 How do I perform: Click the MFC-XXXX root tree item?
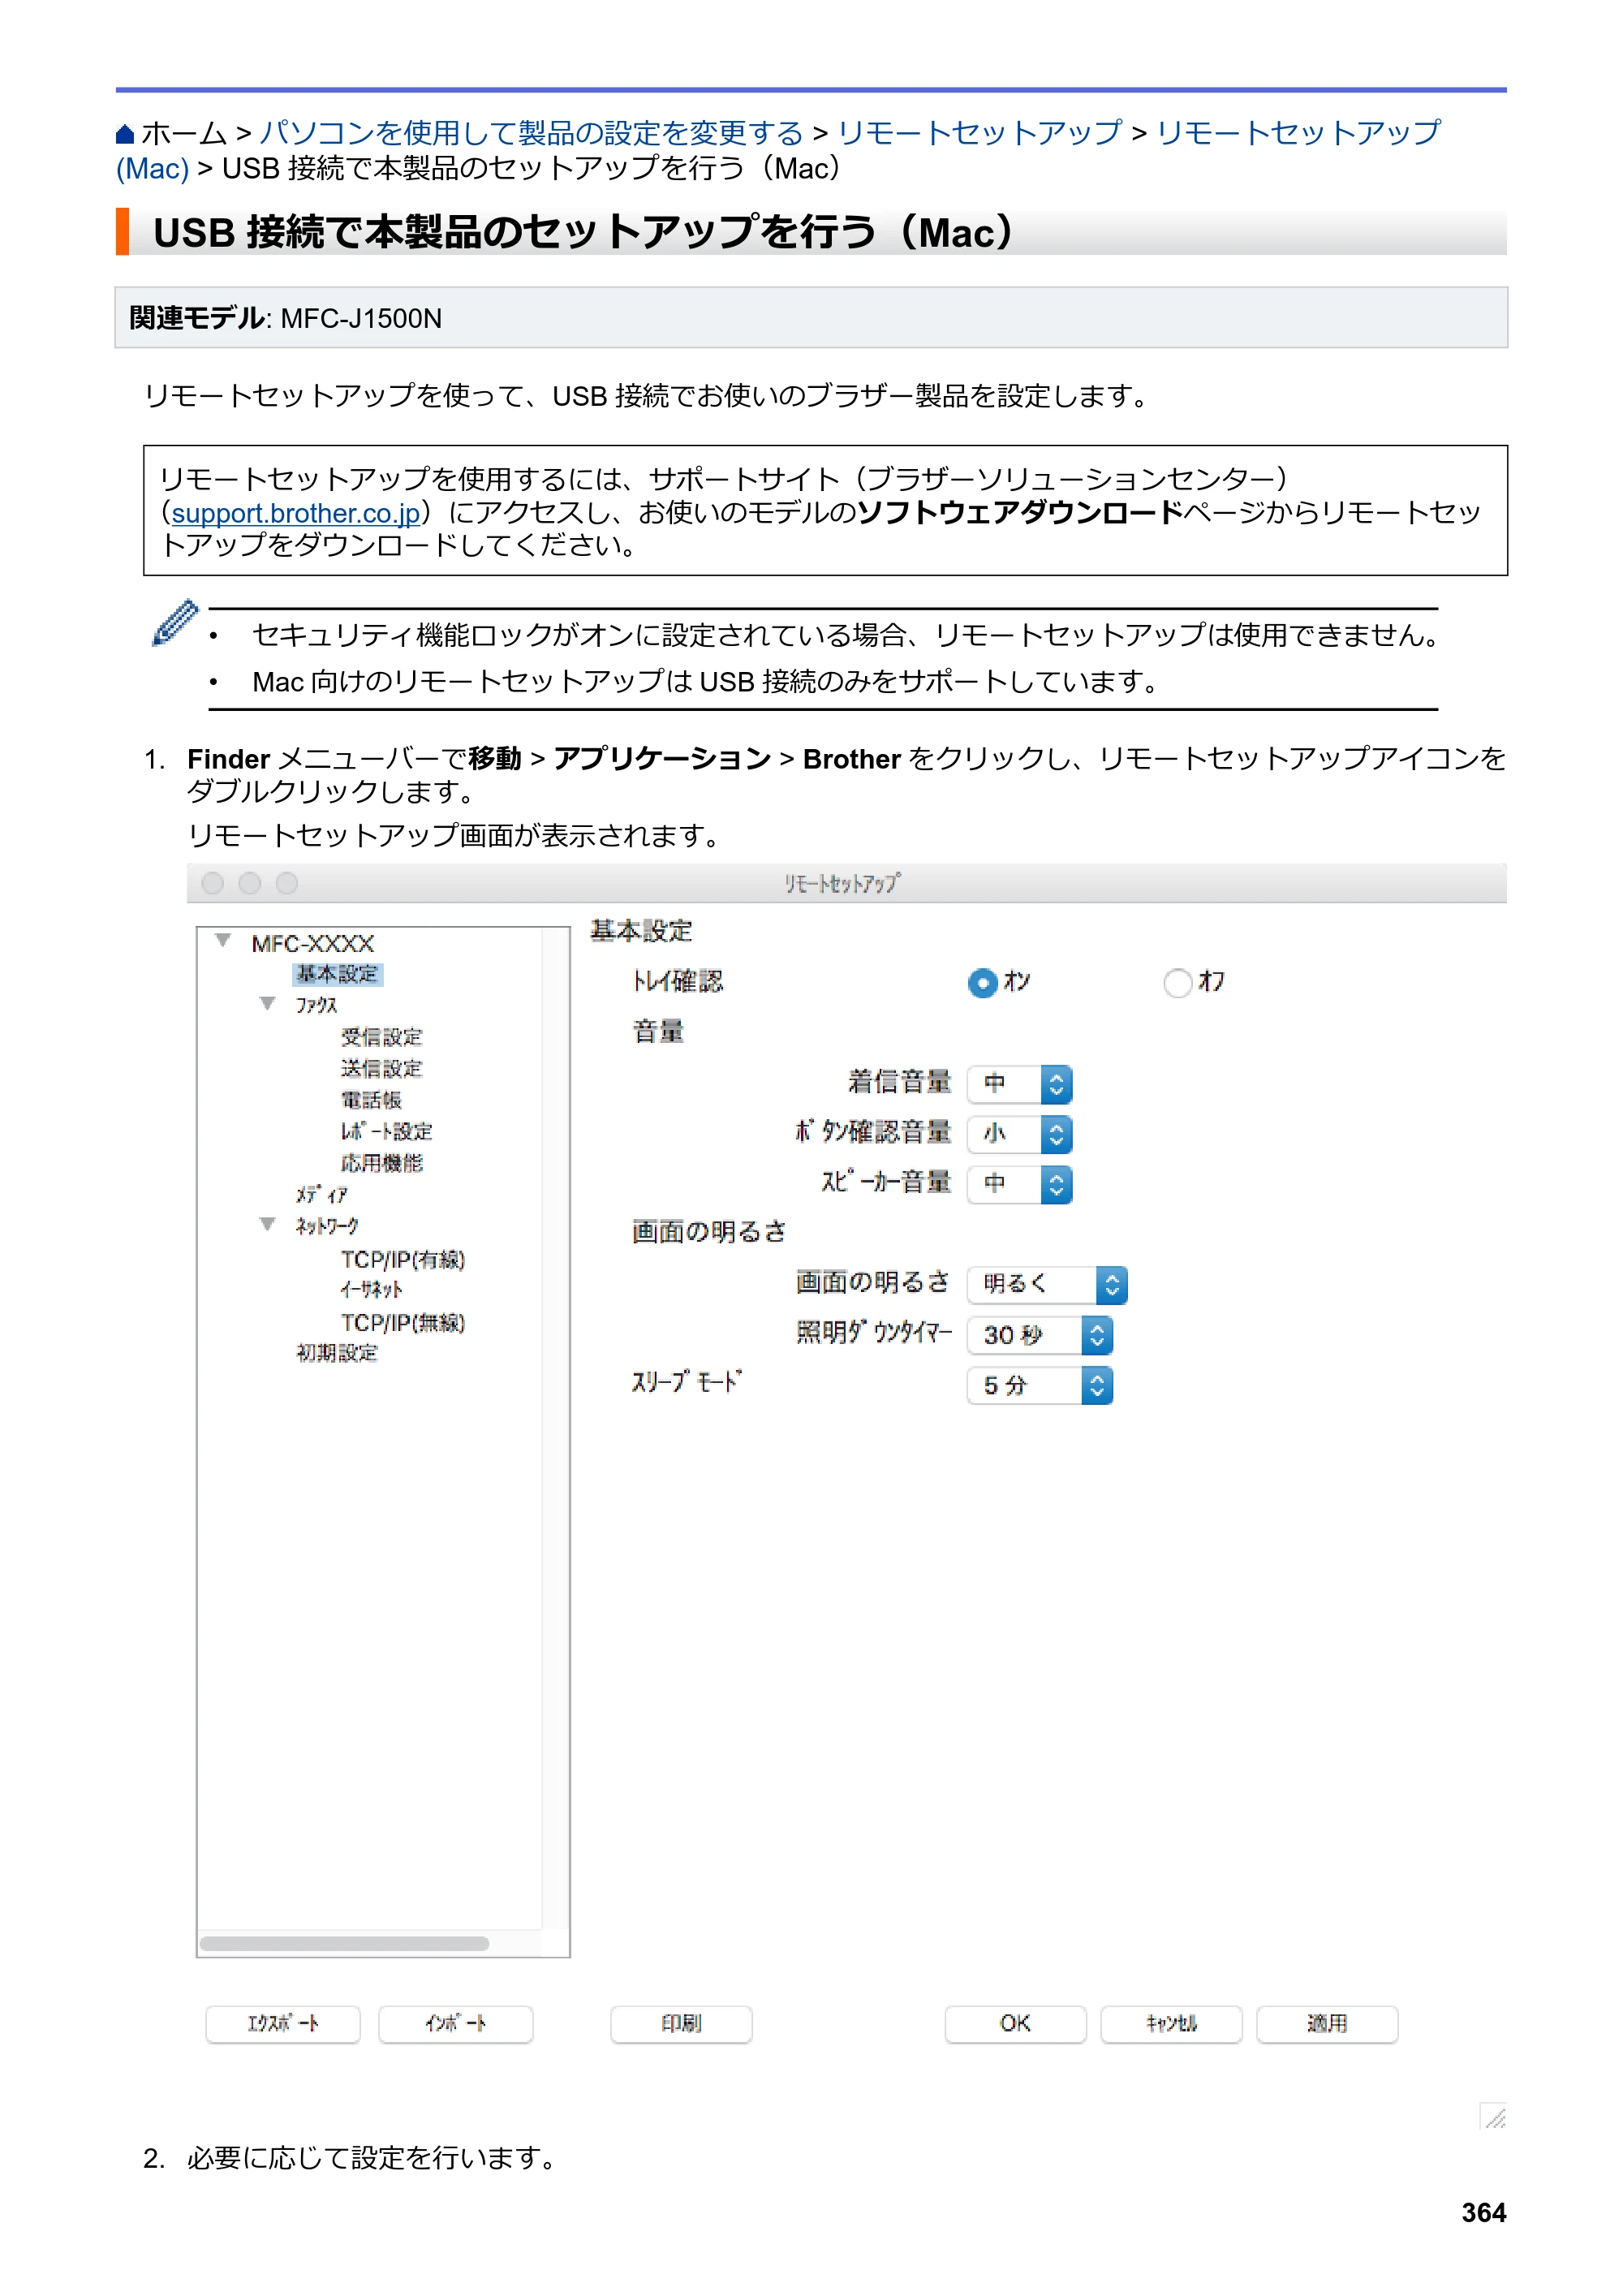tap(313, 944)
